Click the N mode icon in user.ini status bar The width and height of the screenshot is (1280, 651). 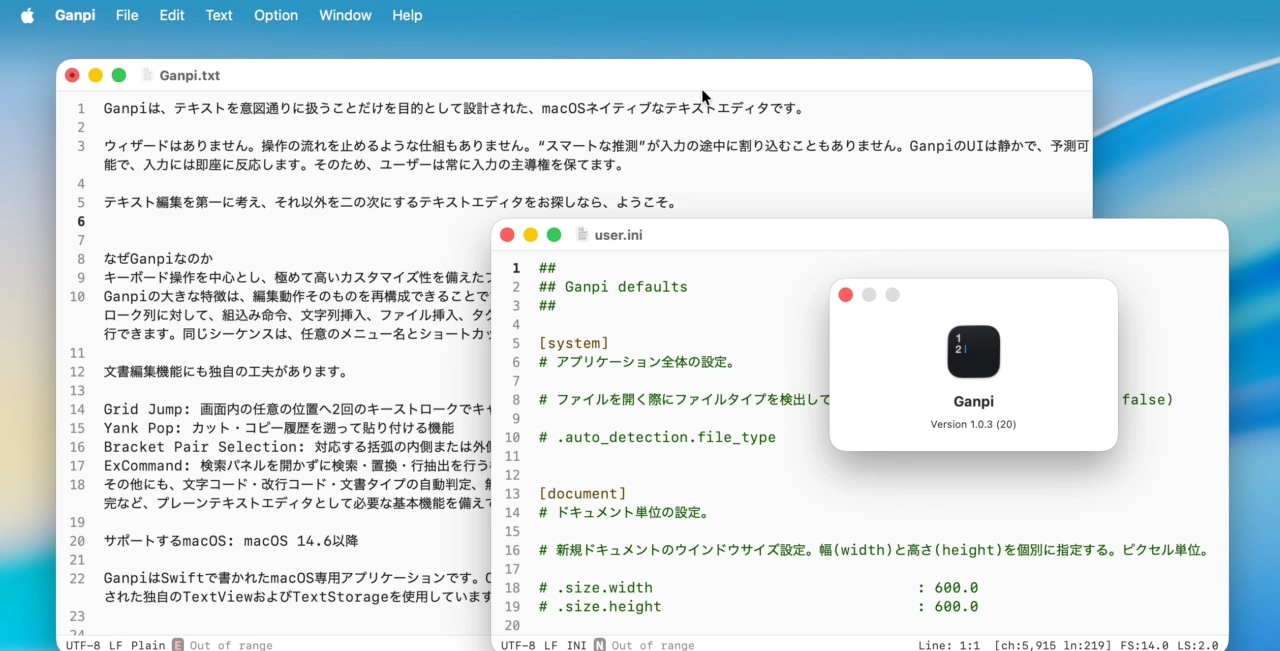(600, 645)
